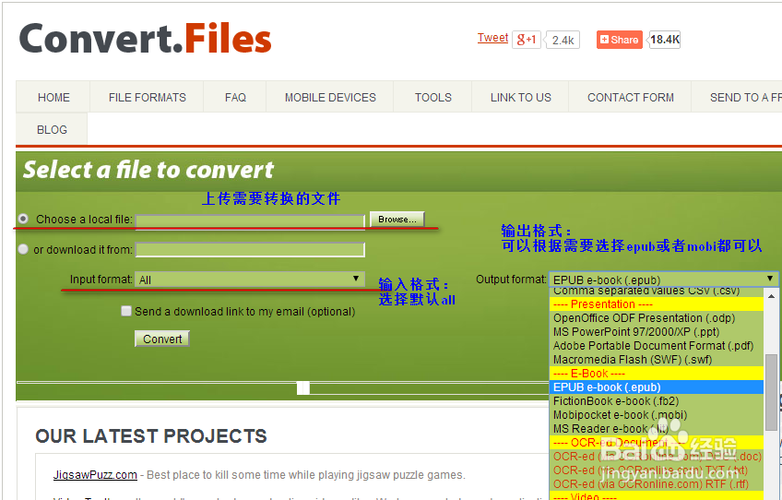Go to the FILE FORMATS page
Image resolution: width=782 pixels, height=500 pixels.
(x=147, y=97)
